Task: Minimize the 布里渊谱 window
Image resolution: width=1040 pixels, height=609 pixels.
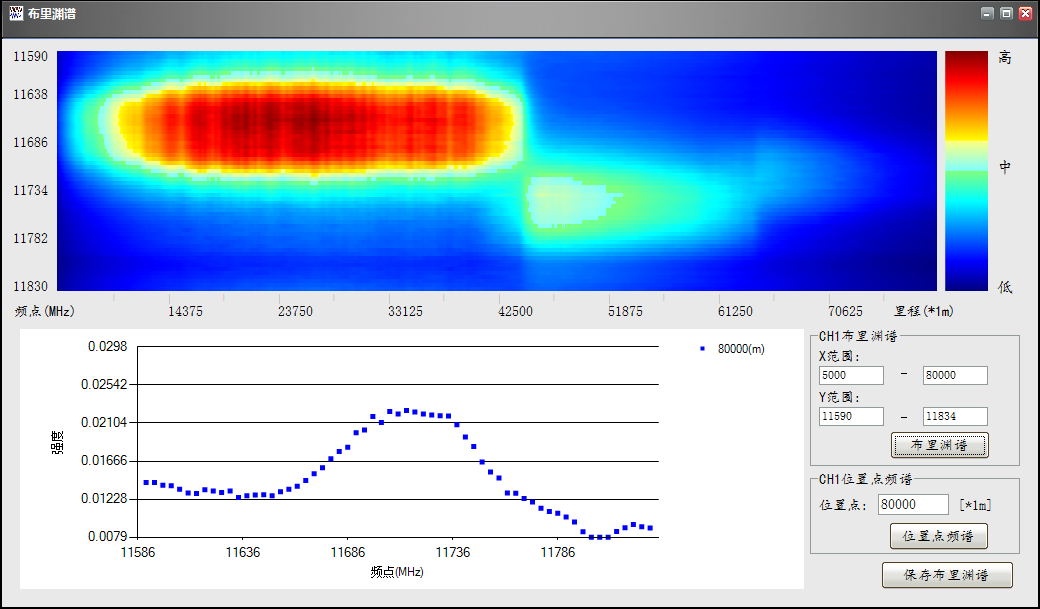Action: coord(987,14)
